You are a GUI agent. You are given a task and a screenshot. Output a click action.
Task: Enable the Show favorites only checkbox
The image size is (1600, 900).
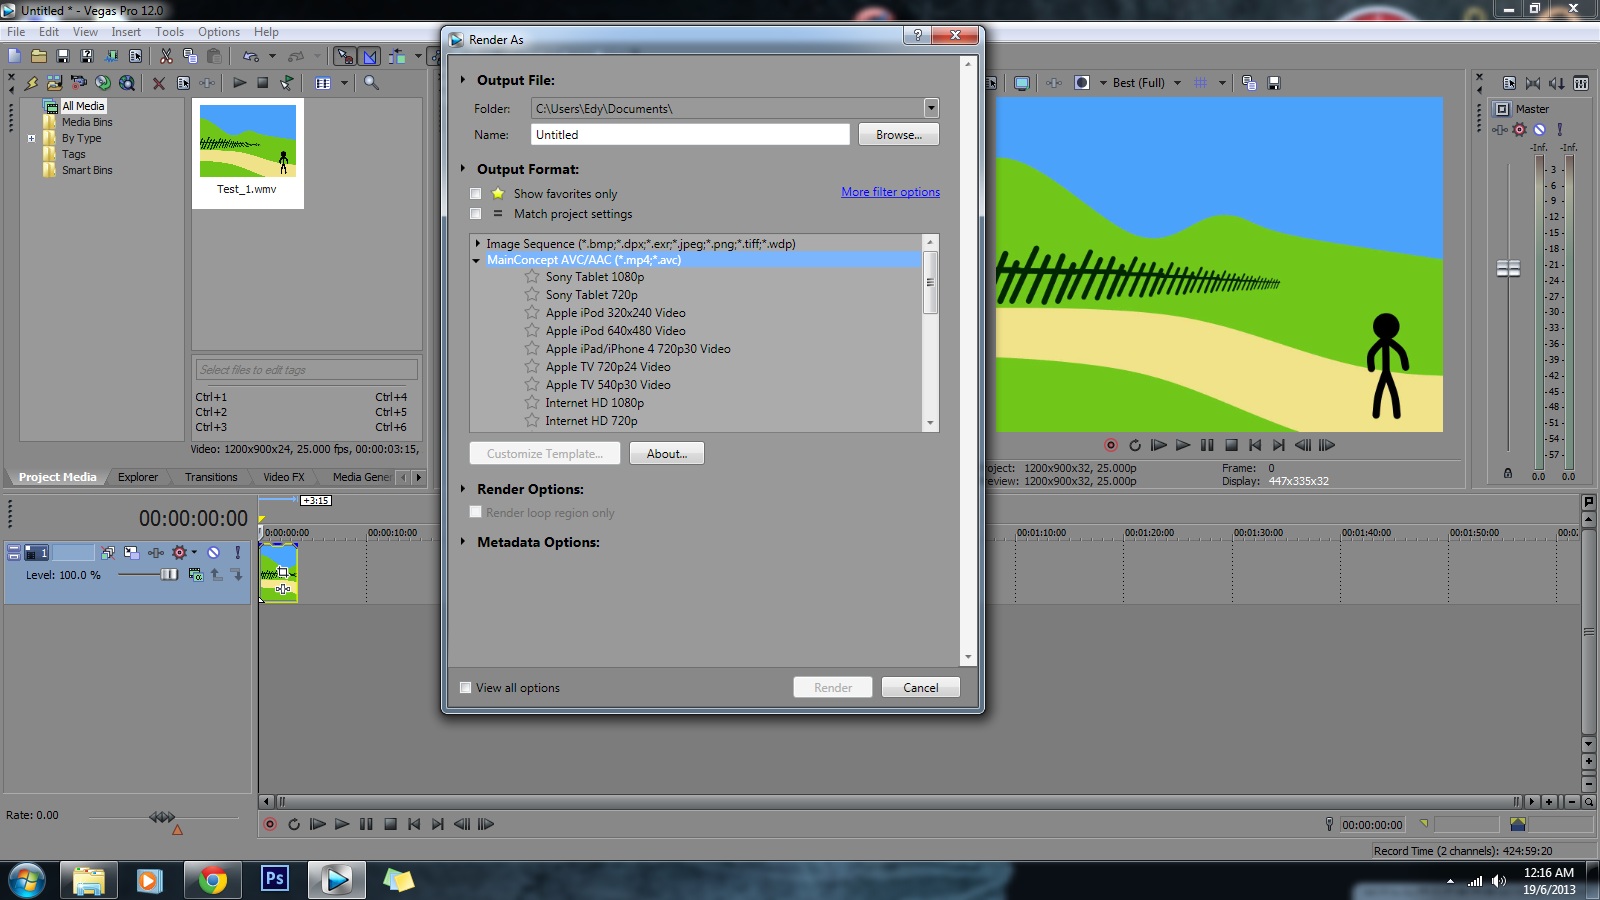tap(476, 194)
